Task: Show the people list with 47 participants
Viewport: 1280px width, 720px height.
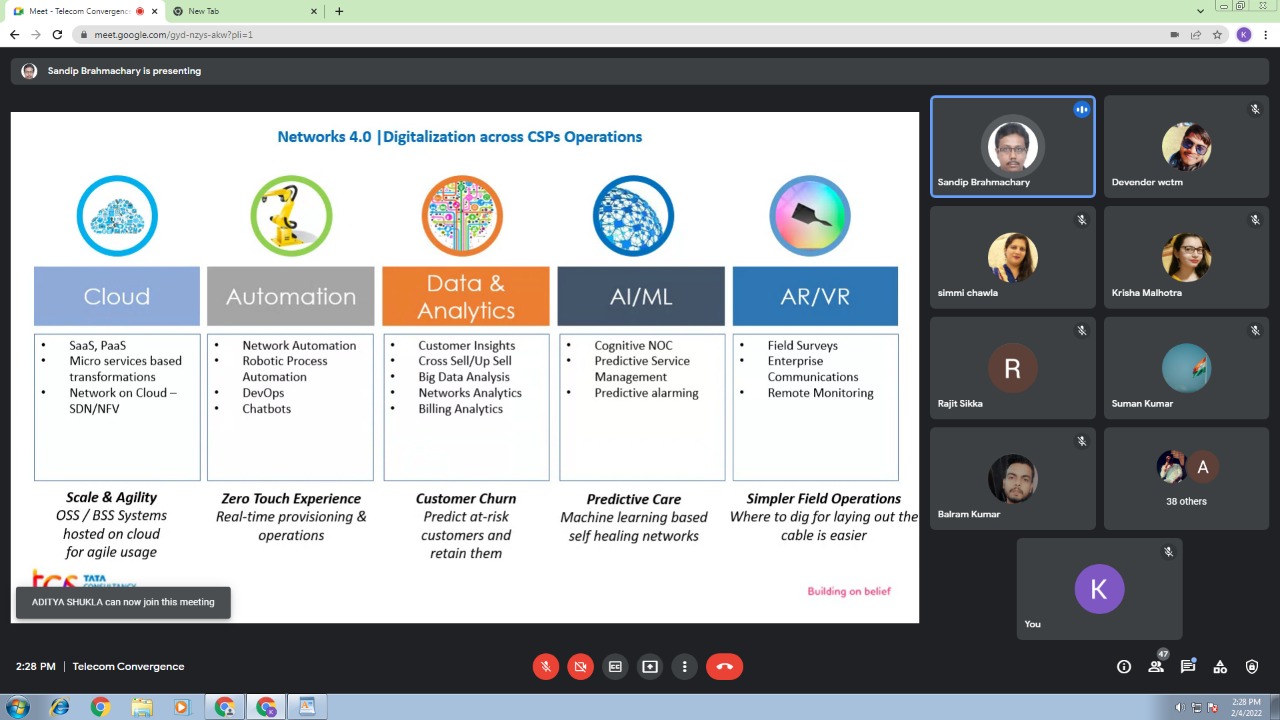Action: pyautogui.click(x=1156, y=667)
